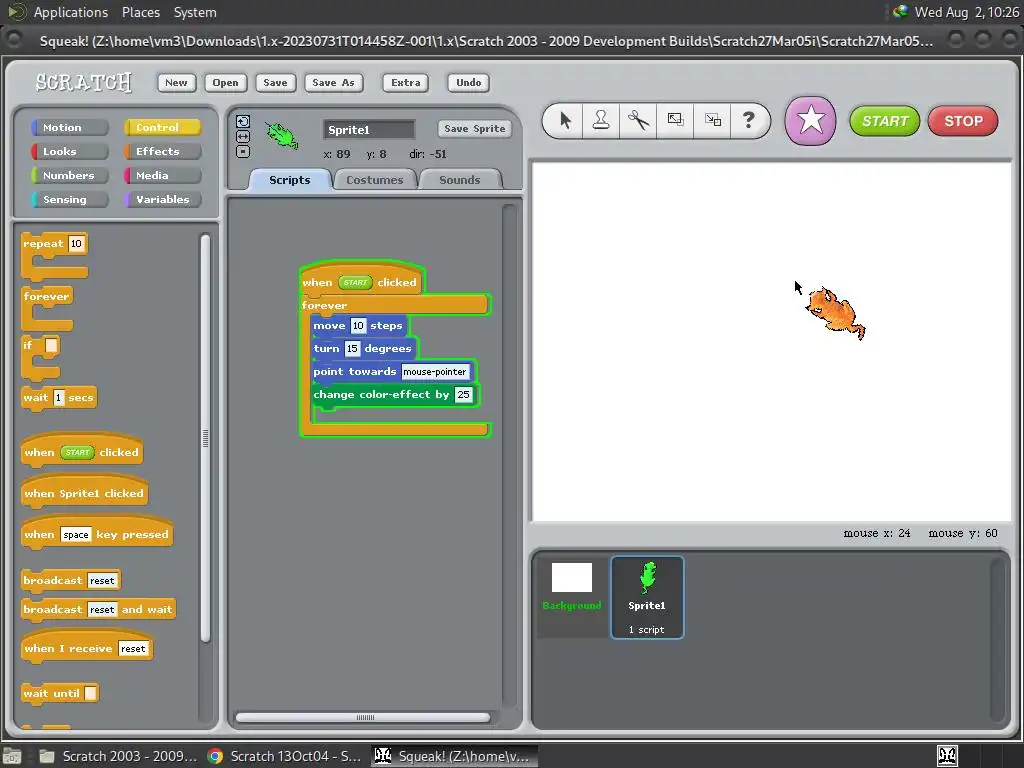1024x768 pixels.
Task: Choose the left-right flip rotation style icon
Action: point(243,136)
